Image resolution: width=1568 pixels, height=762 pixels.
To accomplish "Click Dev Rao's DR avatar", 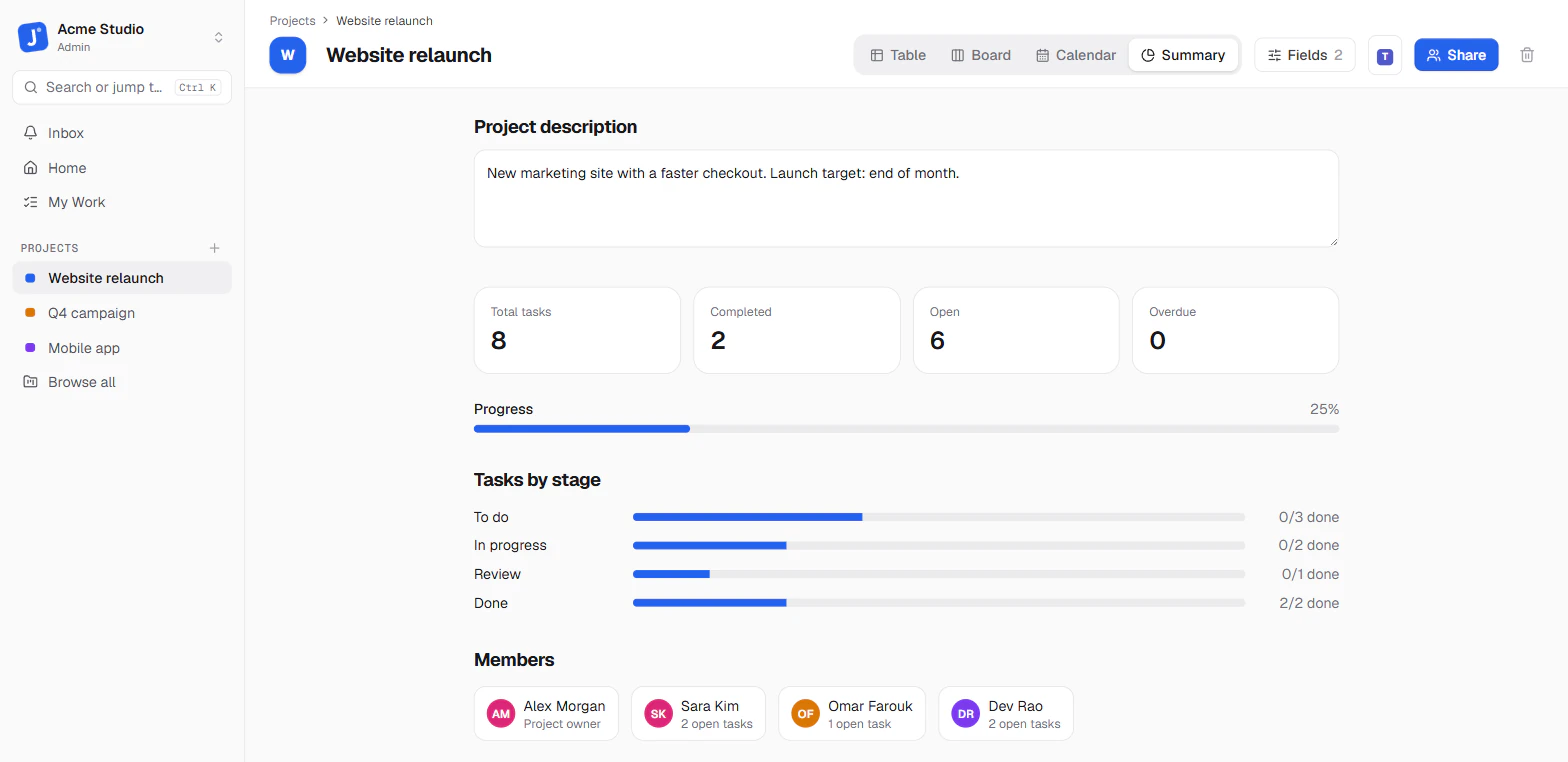I will (965, 714).
